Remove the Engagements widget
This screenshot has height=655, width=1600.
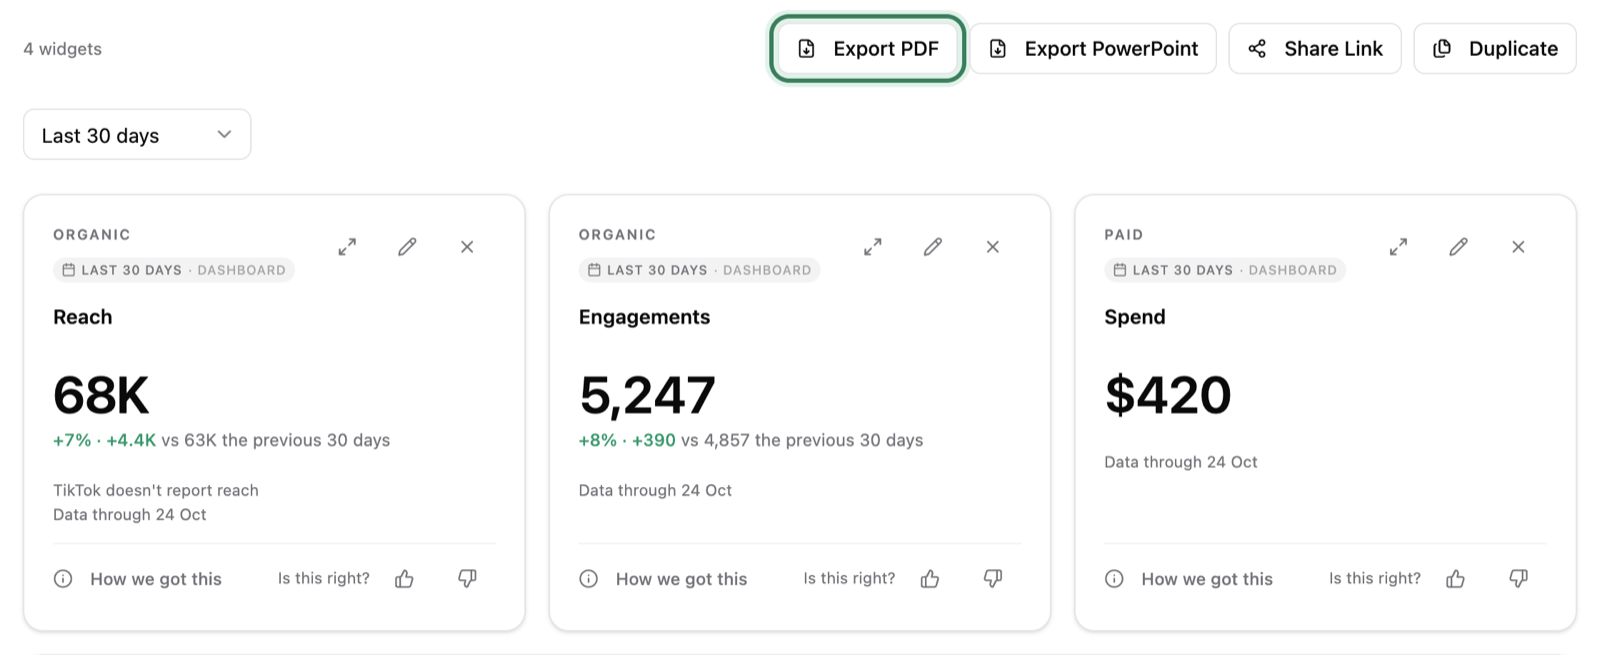tap(993, 247)
